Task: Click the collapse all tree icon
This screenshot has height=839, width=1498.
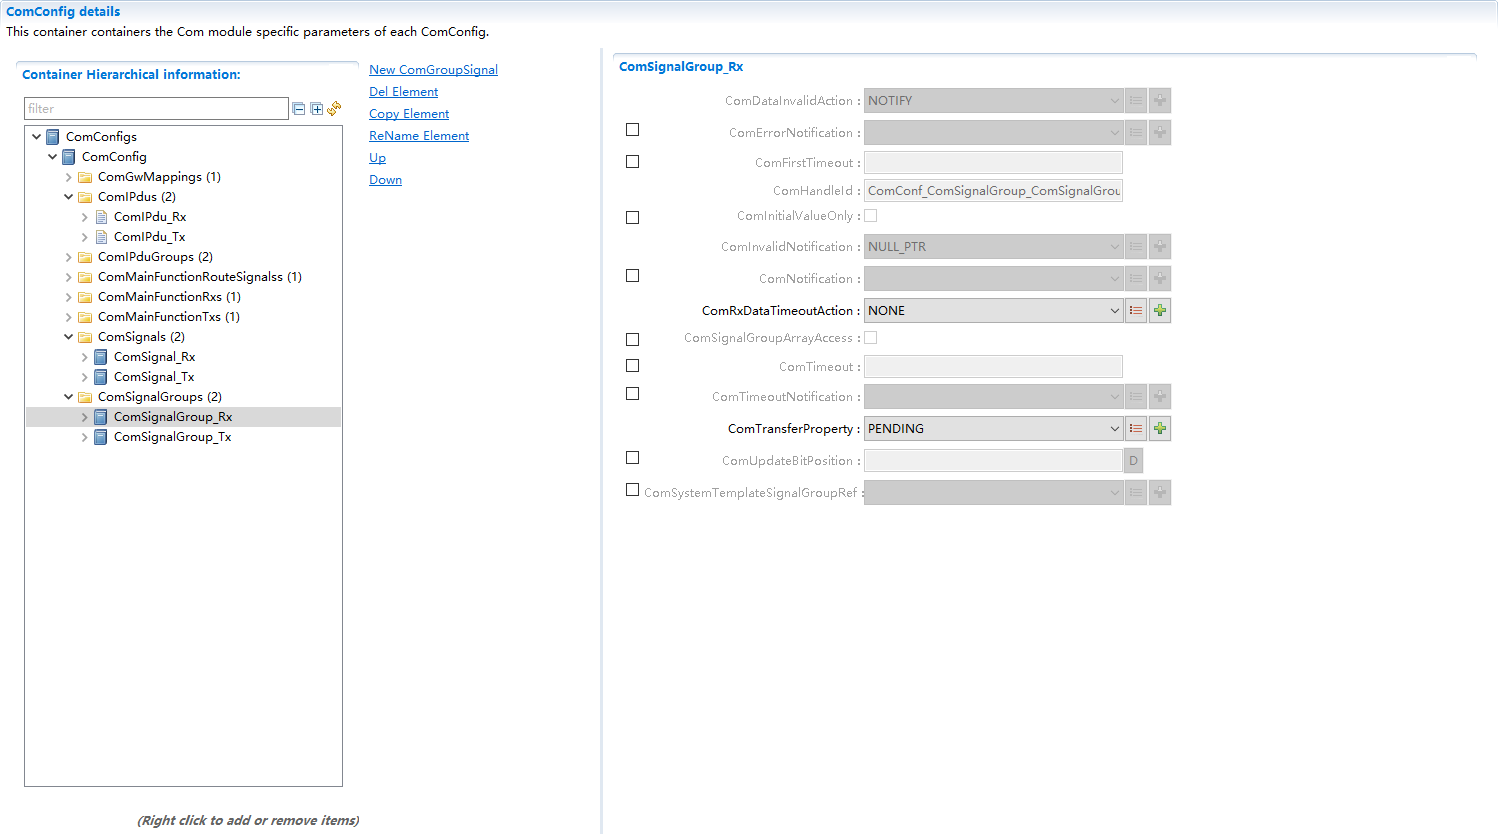Action: coord(298,109)
